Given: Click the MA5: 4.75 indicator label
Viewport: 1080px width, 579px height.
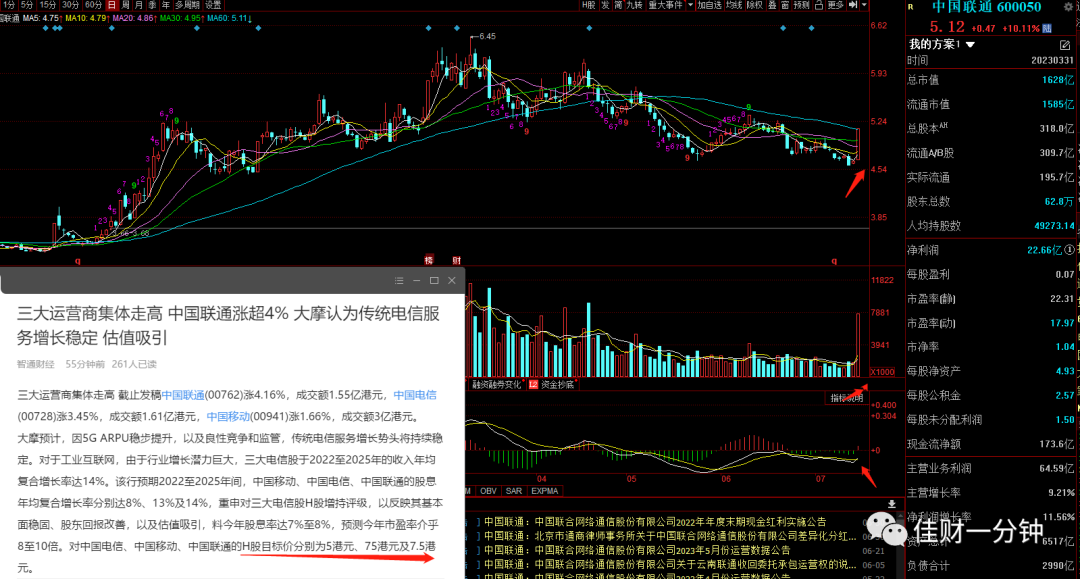Looking at the screenshot, I should click(x=43, y=19).
